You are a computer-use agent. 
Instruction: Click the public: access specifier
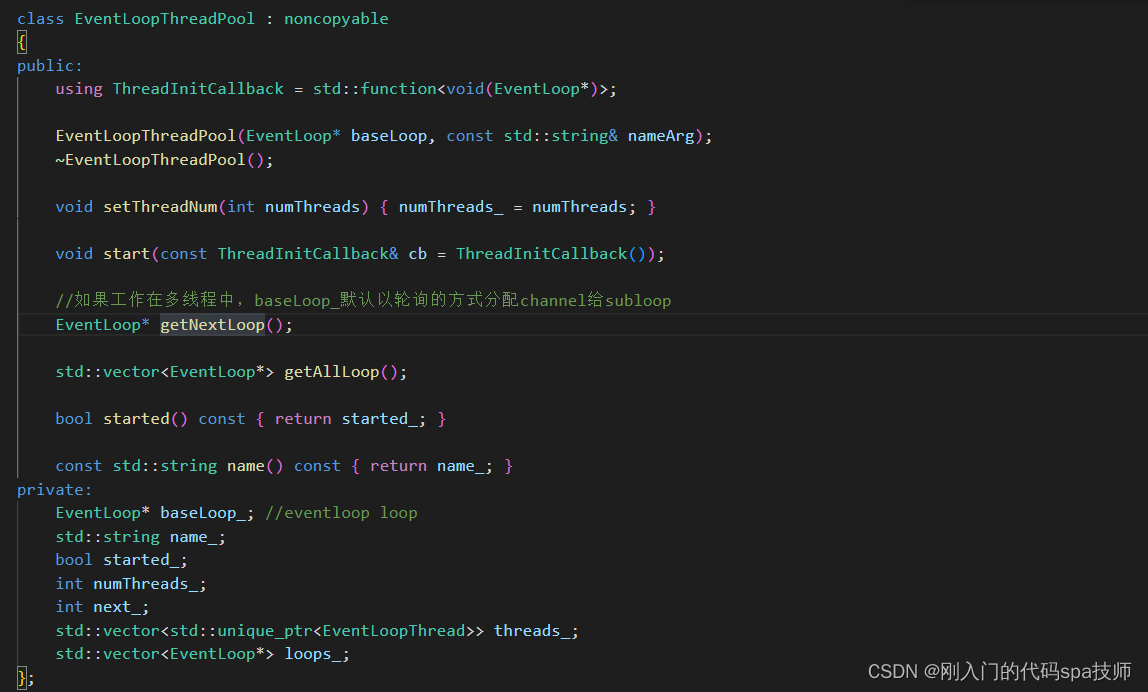pos(50,66)
